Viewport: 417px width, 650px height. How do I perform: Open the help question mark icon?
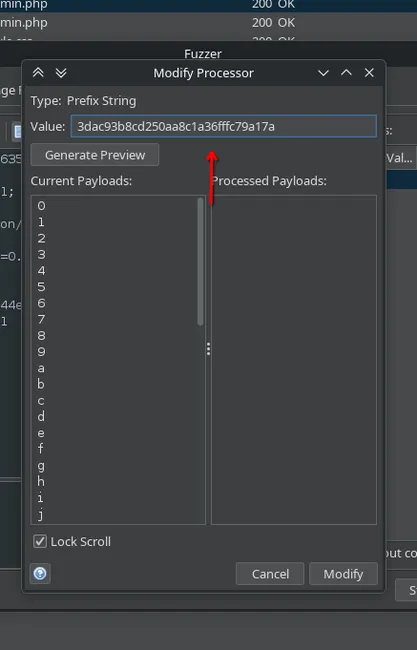pyautogui.click(x=40, y=574)
